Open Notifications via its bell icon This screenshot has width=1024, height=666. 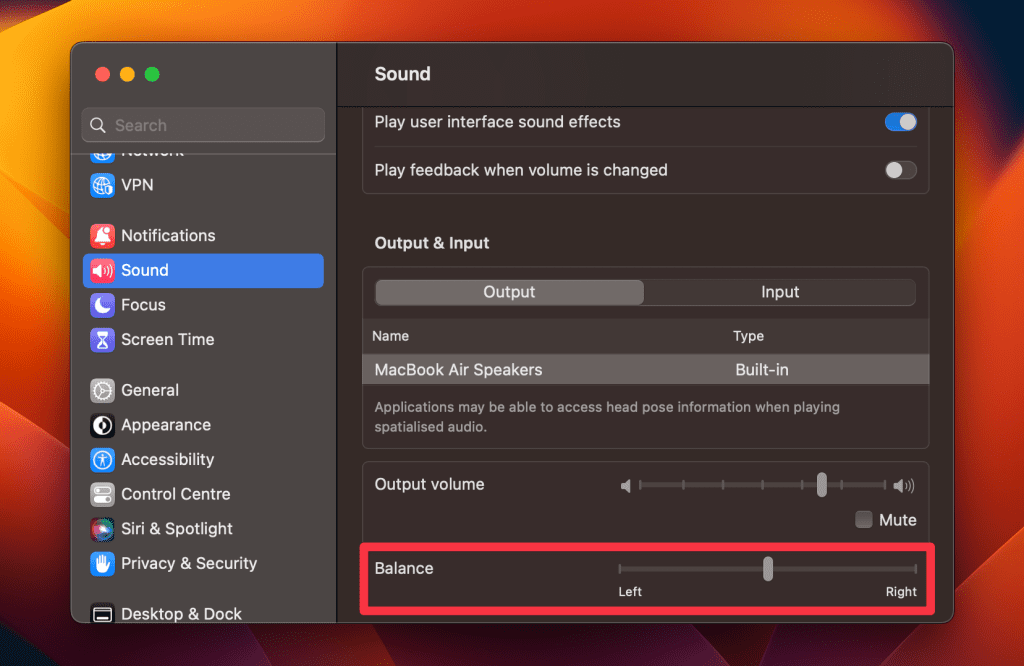coord(102,236)
